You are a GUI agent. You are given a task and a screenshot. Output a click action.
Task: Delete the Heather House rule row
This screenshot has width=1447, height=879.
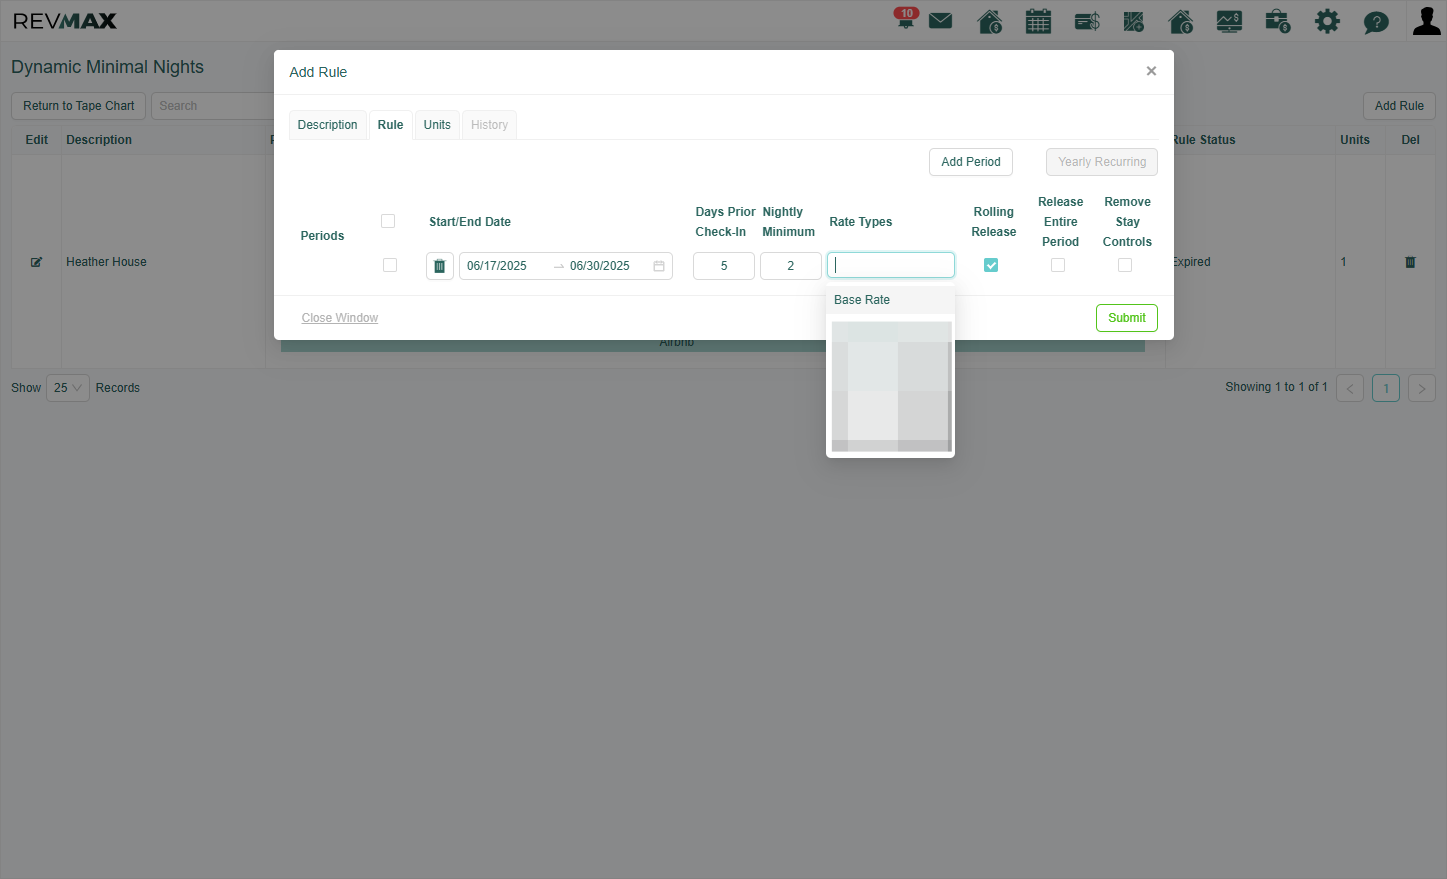point(1410,262)
